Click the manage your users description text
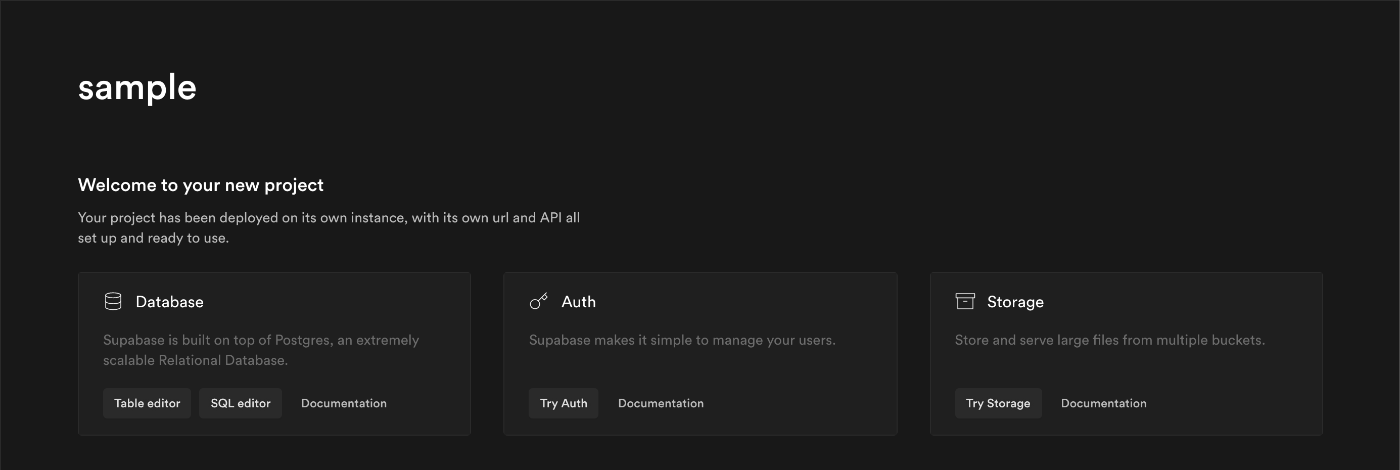This screenshot has height=470, width=1400. [682, 340]
